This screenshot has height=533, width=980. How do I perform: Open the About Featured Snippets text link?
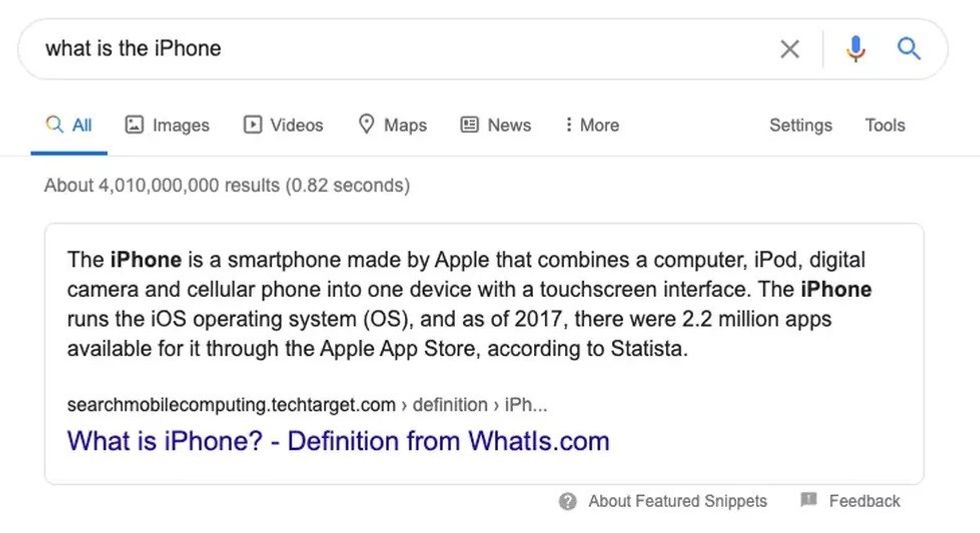point(677,502)
